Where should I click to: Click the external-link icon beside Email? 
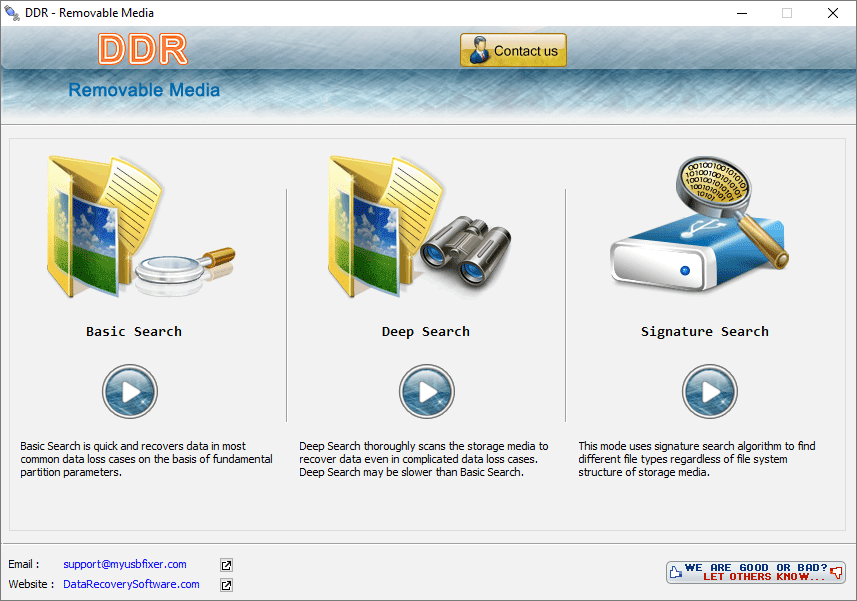[226, 565]
